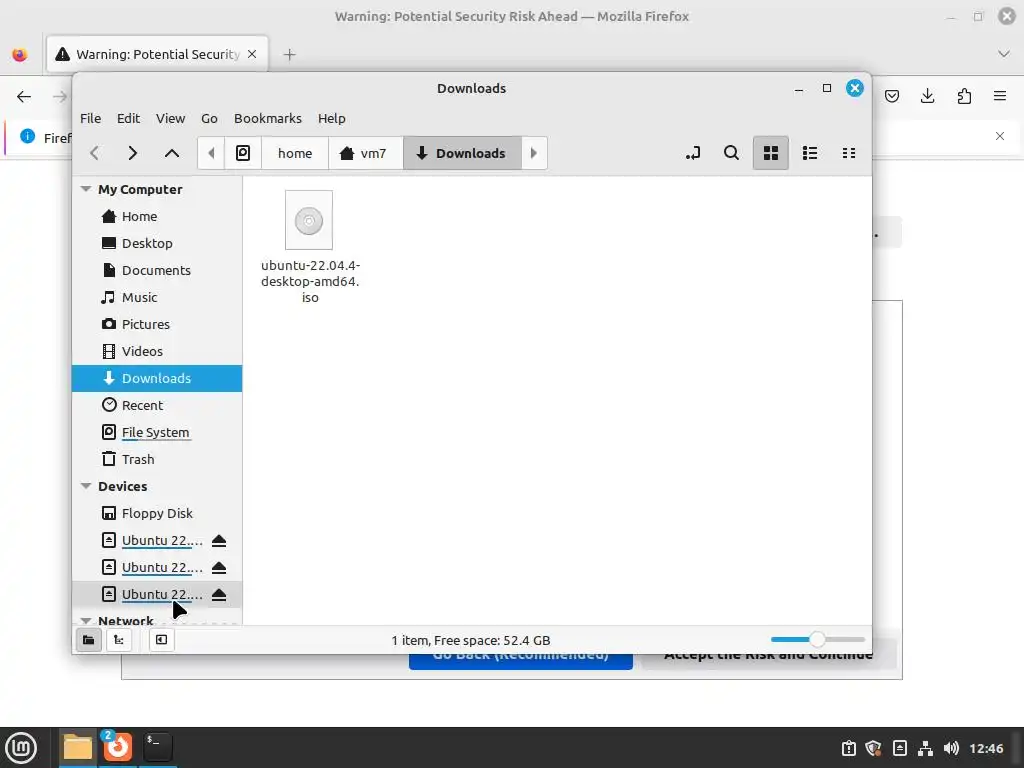This screenshot has width=1024, height=768.
Task: Open Trash in the sidebar
Action: tap(157, 459)
